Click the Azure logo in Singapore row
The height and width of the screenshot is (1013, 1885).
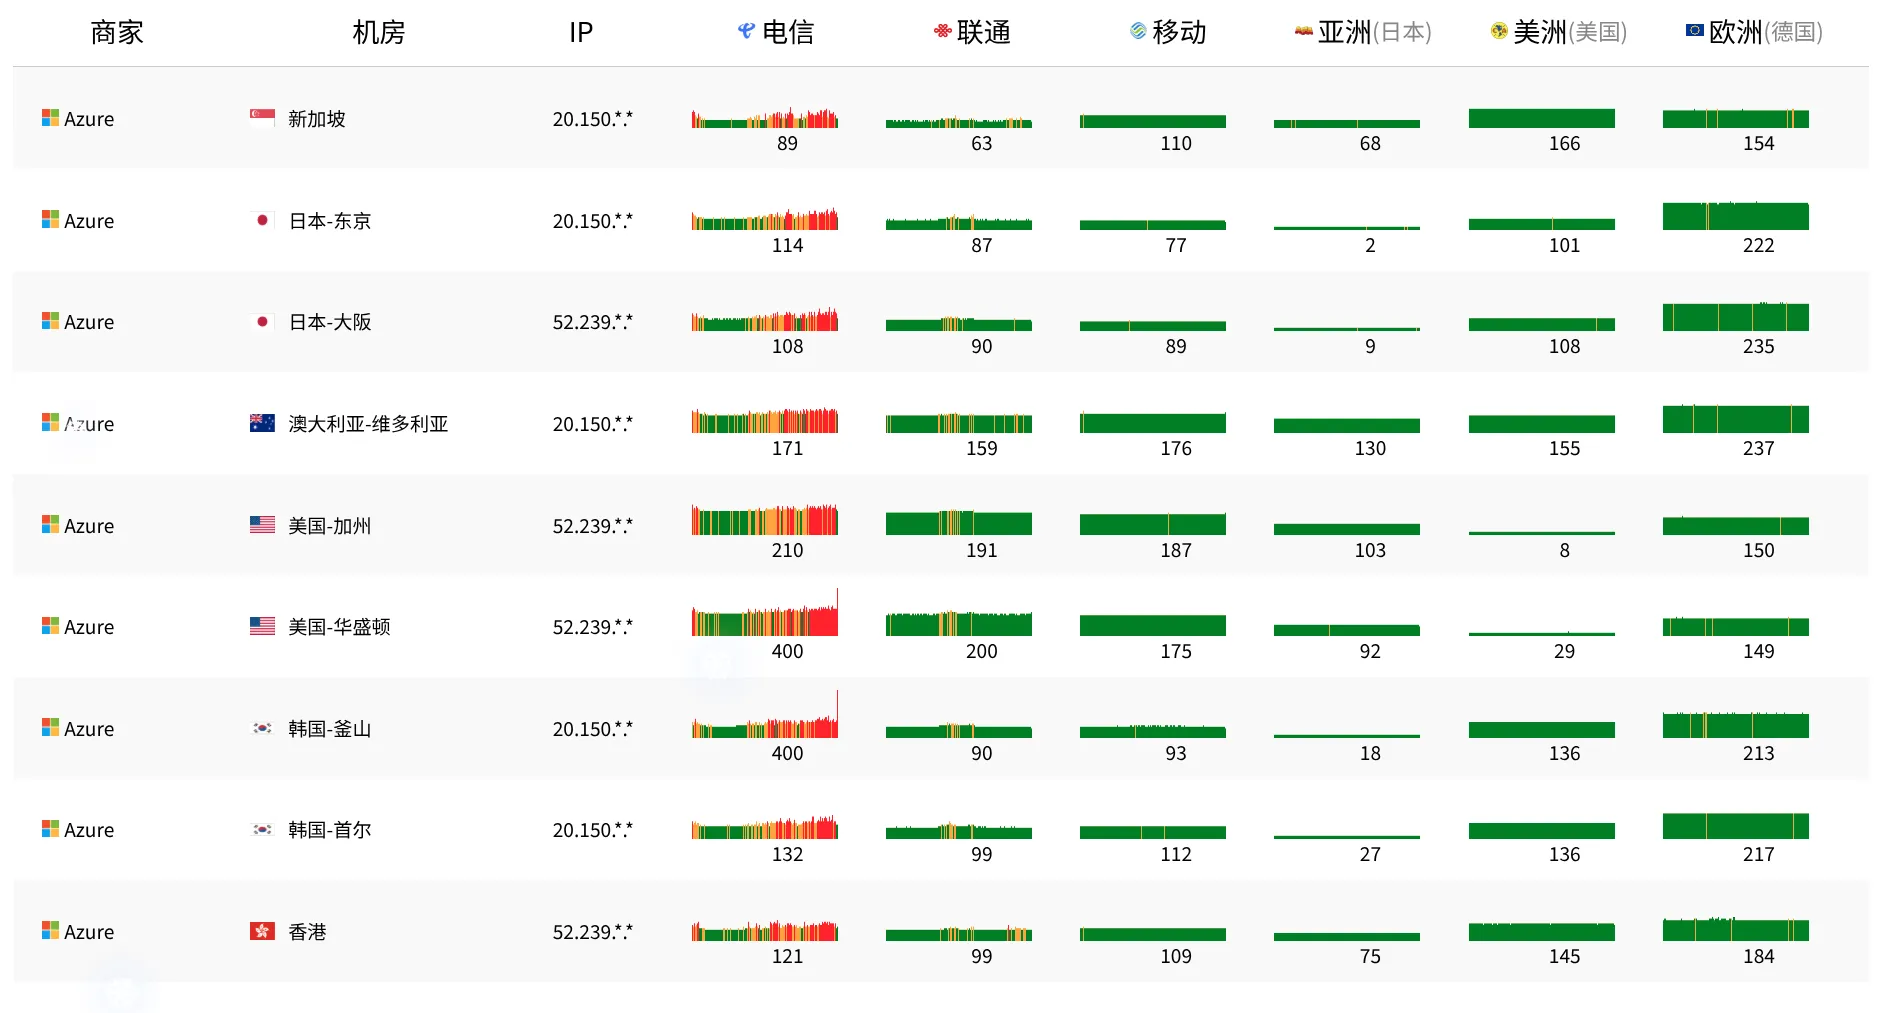(x=50, y=118)
